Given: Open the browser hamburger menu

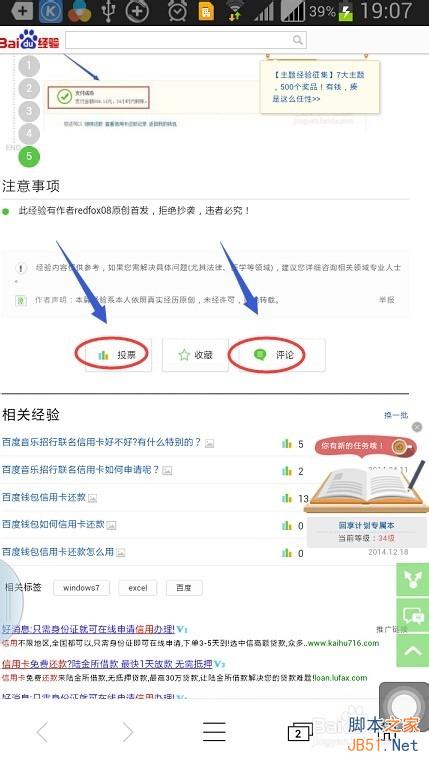Looking at the screenshot, I should coord(214,732).
